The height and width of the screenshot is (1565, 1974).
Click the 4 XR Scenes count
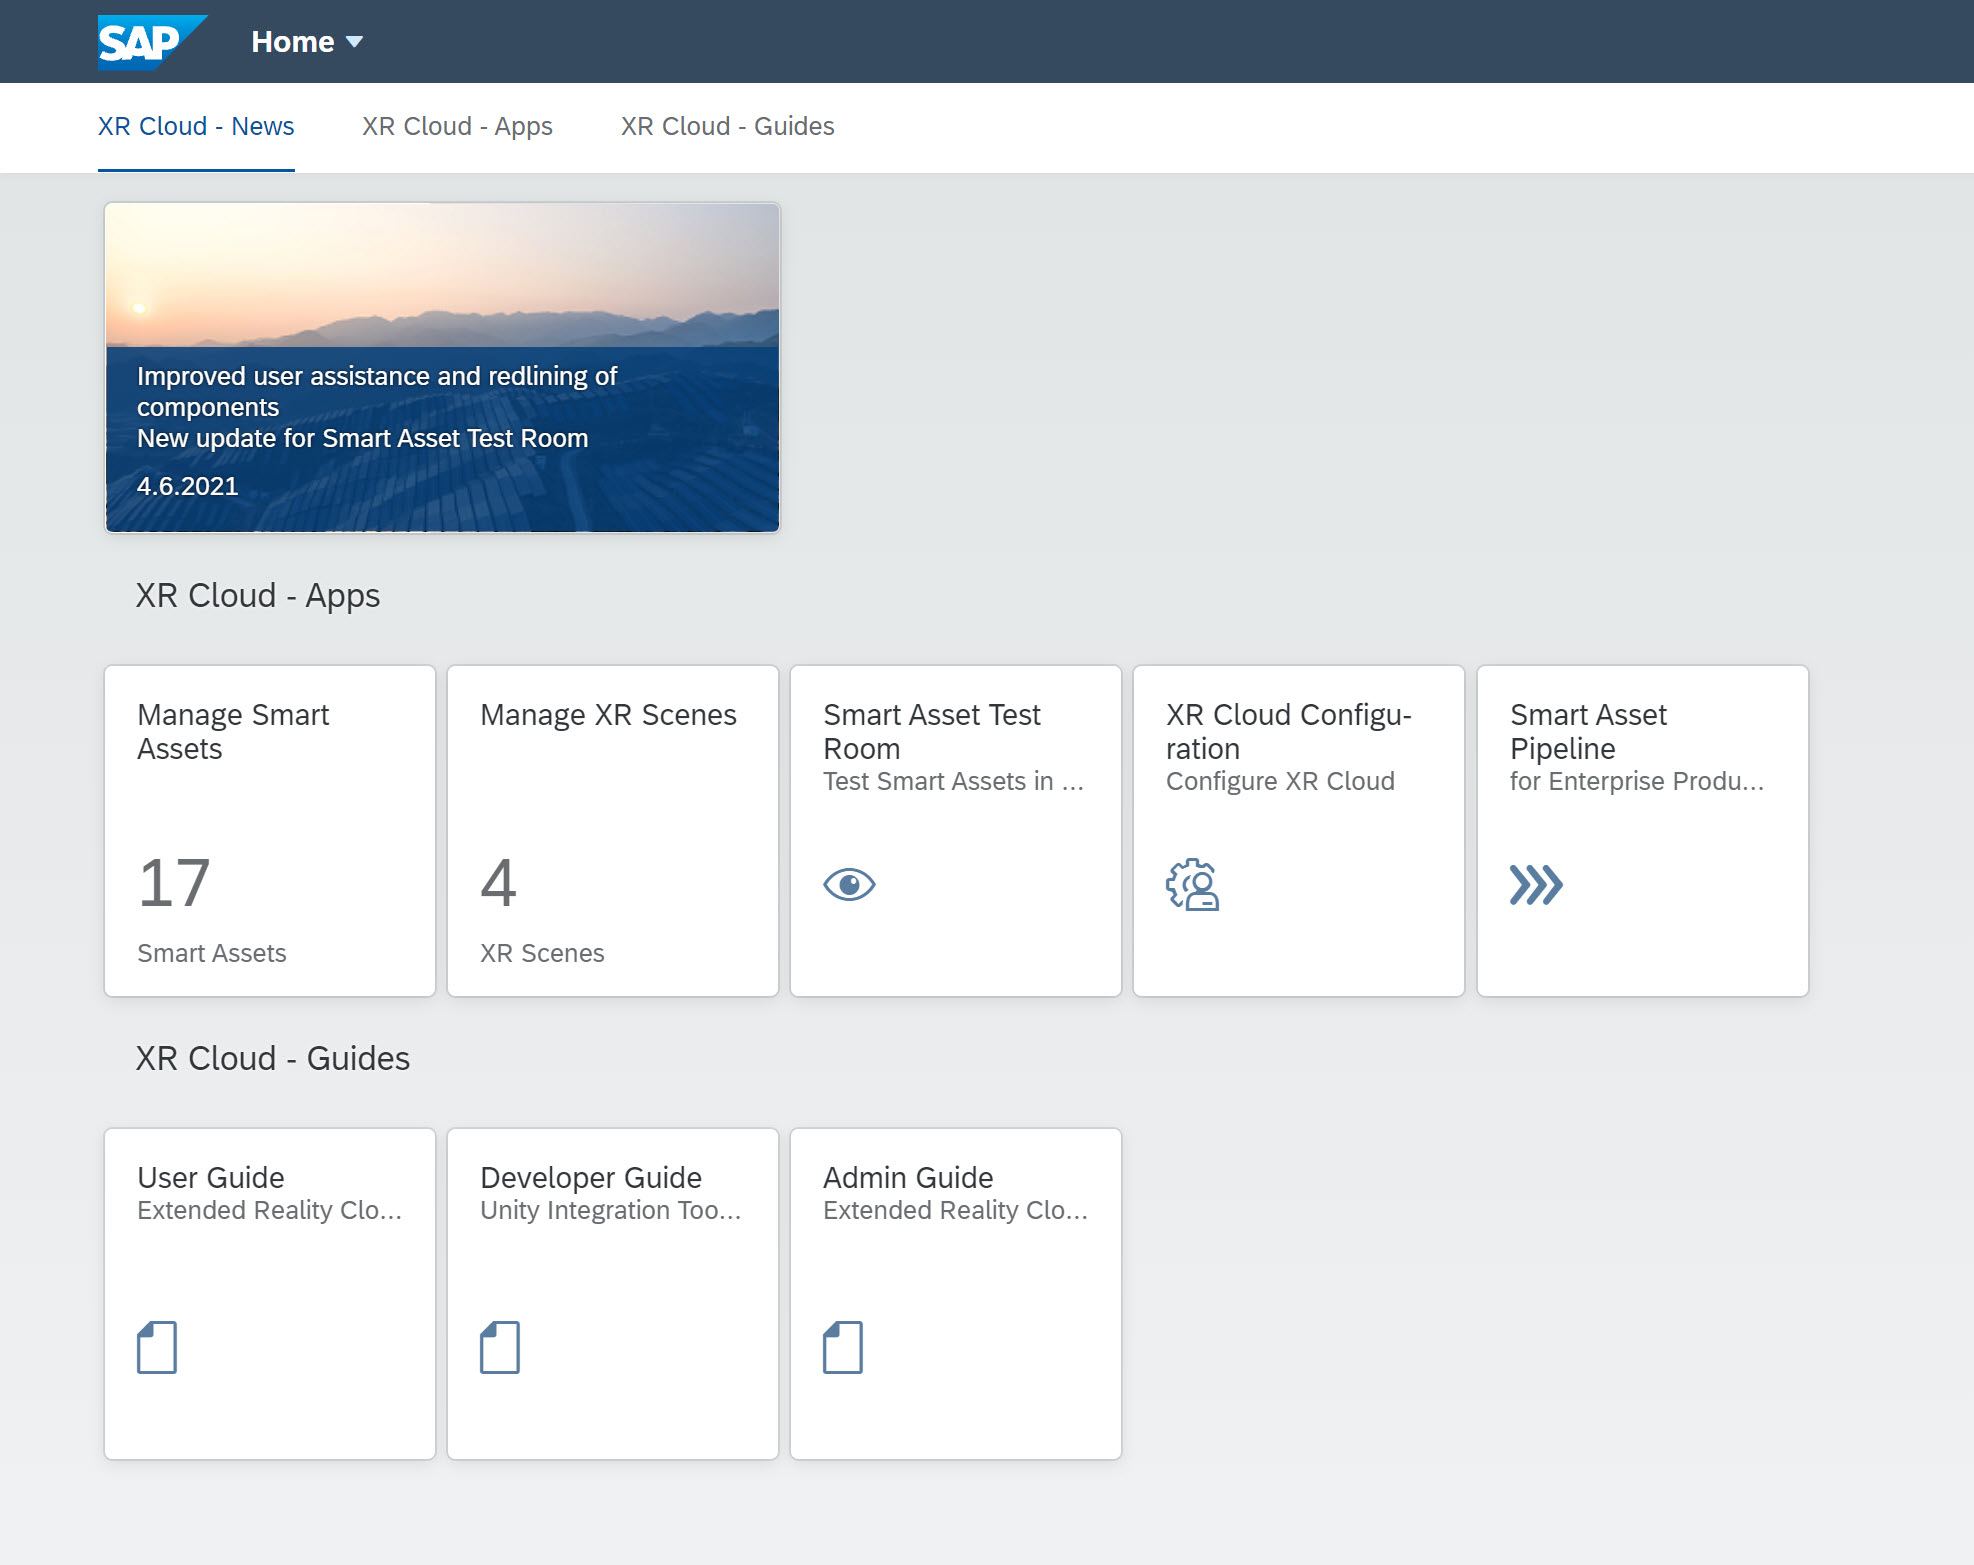click(x=498, y=883)
